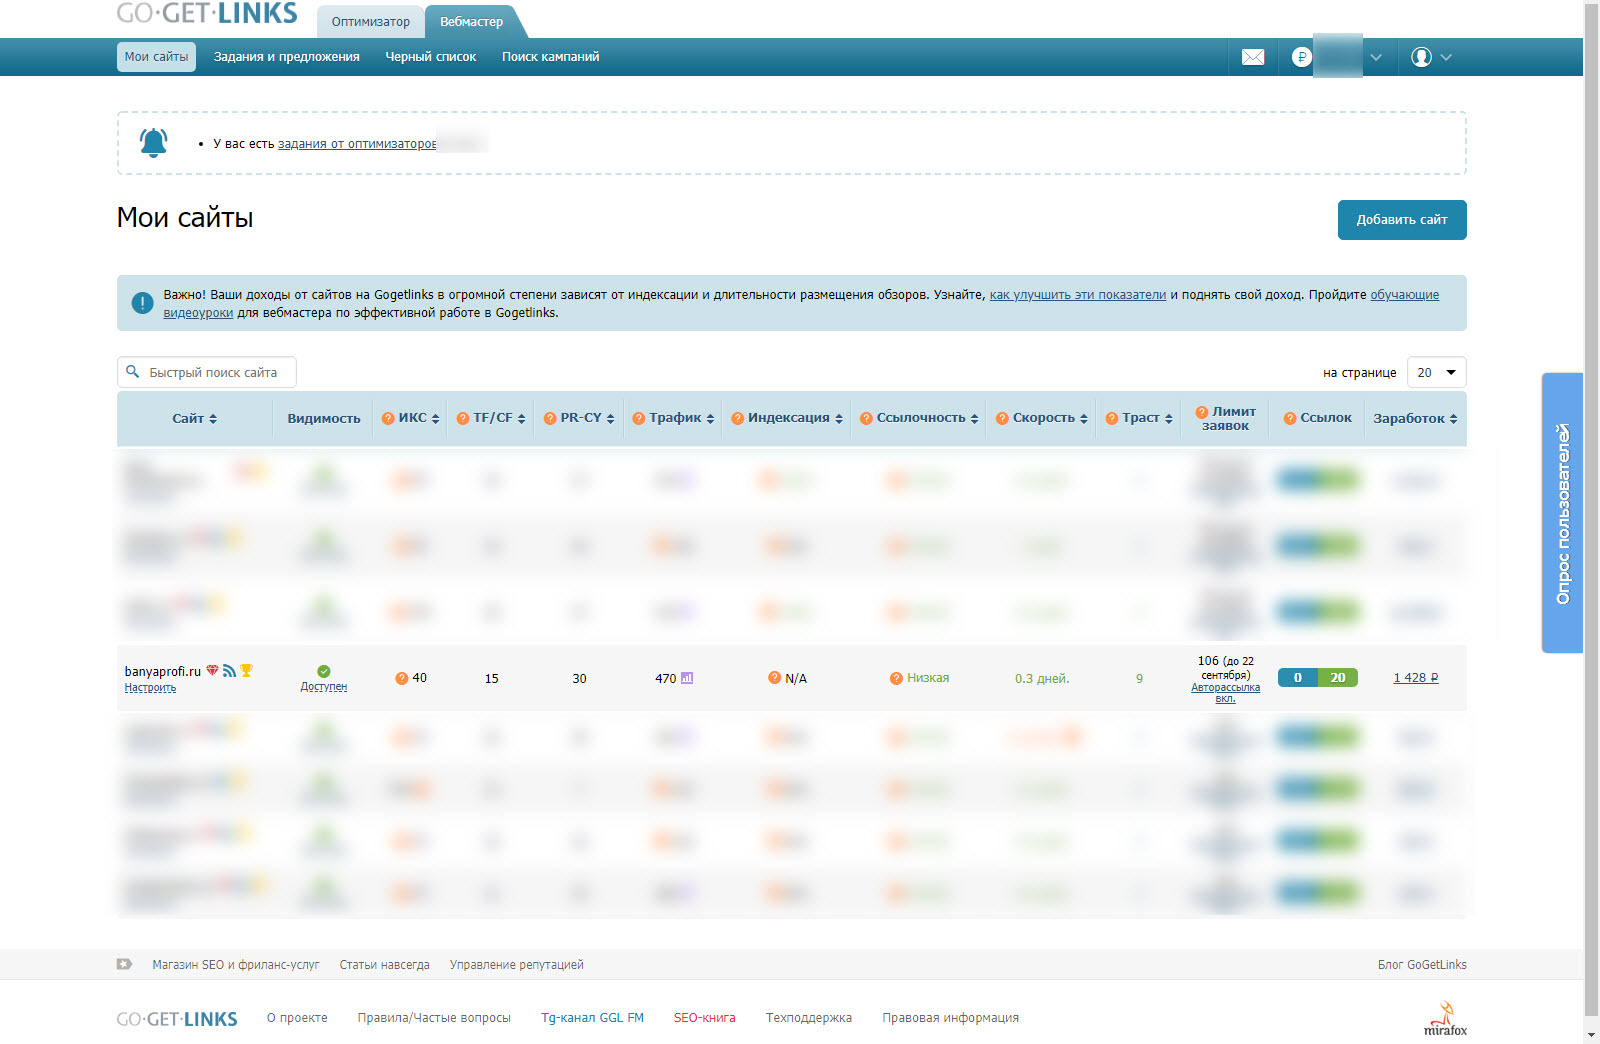Open the traffic chart icon beside 470

click(687, 678)
